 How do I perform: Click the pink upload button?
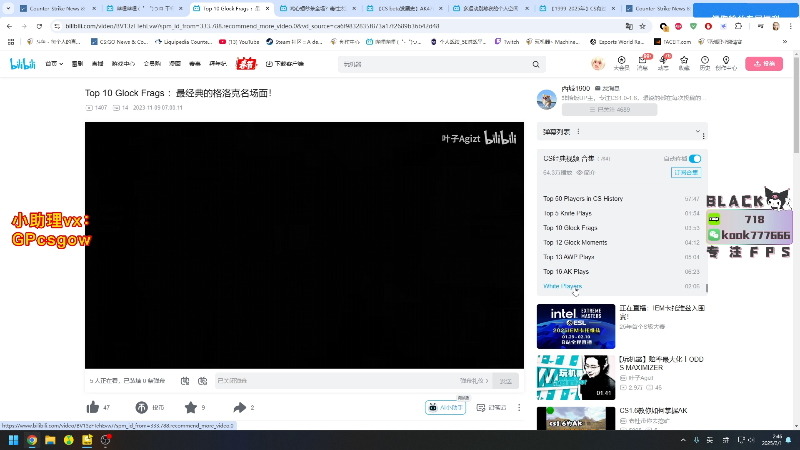[764, 64]
